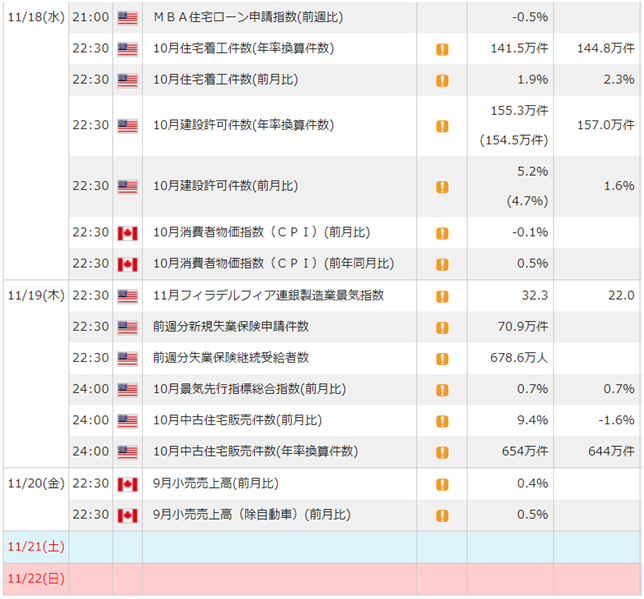Click the 32.3 previous value
Viewport: 644px width, 599px height.
coord(535,295)
